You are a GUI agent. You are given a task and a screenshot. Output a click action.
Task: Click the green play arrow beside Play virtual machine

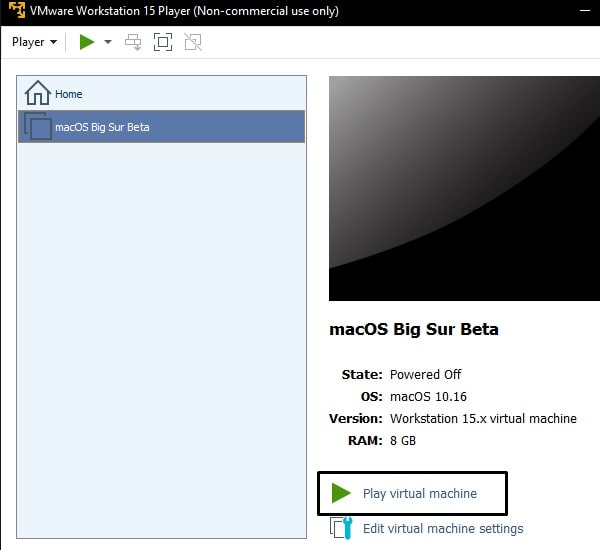(341, 493)
